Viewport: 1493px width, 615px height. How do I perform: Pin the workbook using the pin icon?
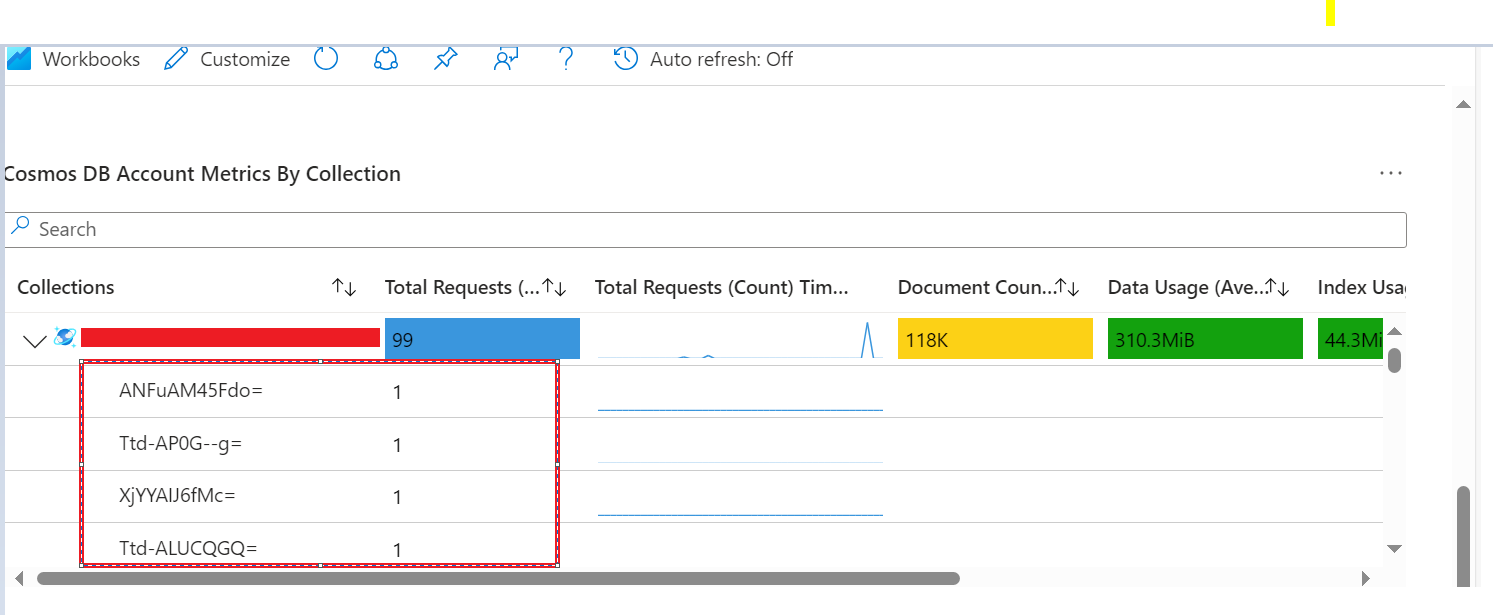pyautogui.click(x=445, y=59)
